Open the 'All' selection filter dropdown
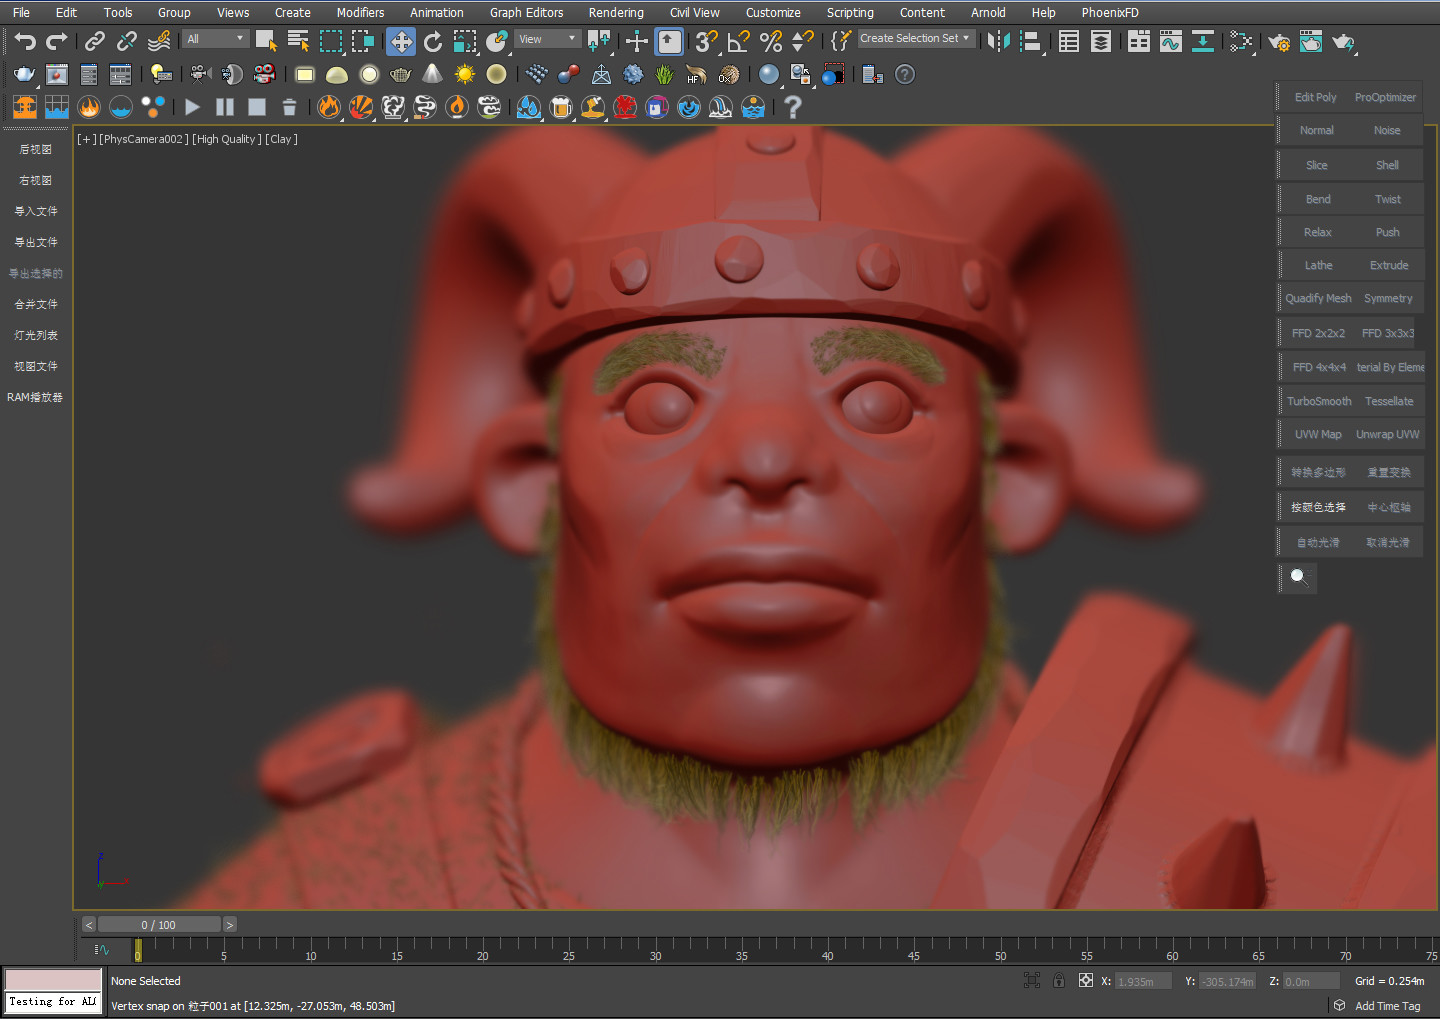This screenshot has width=1440, height=1019. [215, 39]
